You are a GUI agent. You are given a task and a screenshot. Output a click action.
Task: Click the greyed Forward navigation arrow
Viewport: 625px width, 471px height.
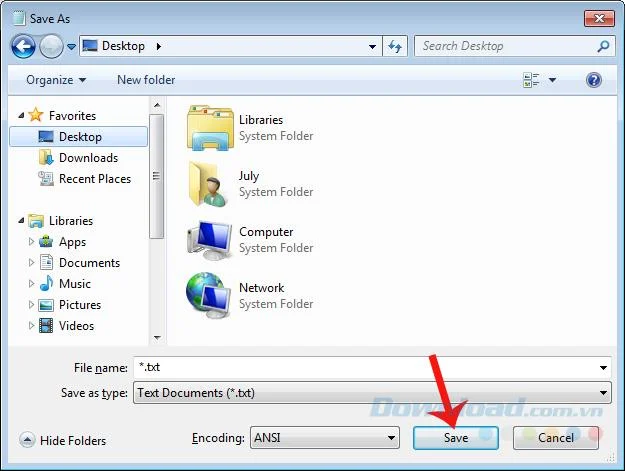click(x=51, y=47)
